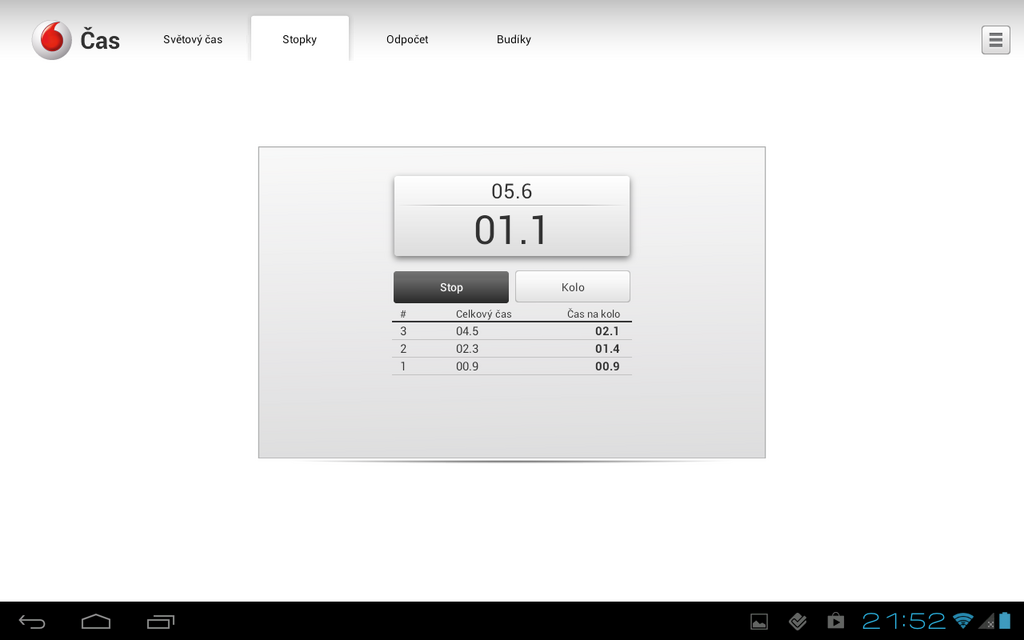Select lap 1 row with 00.9

tap(511, 366)
